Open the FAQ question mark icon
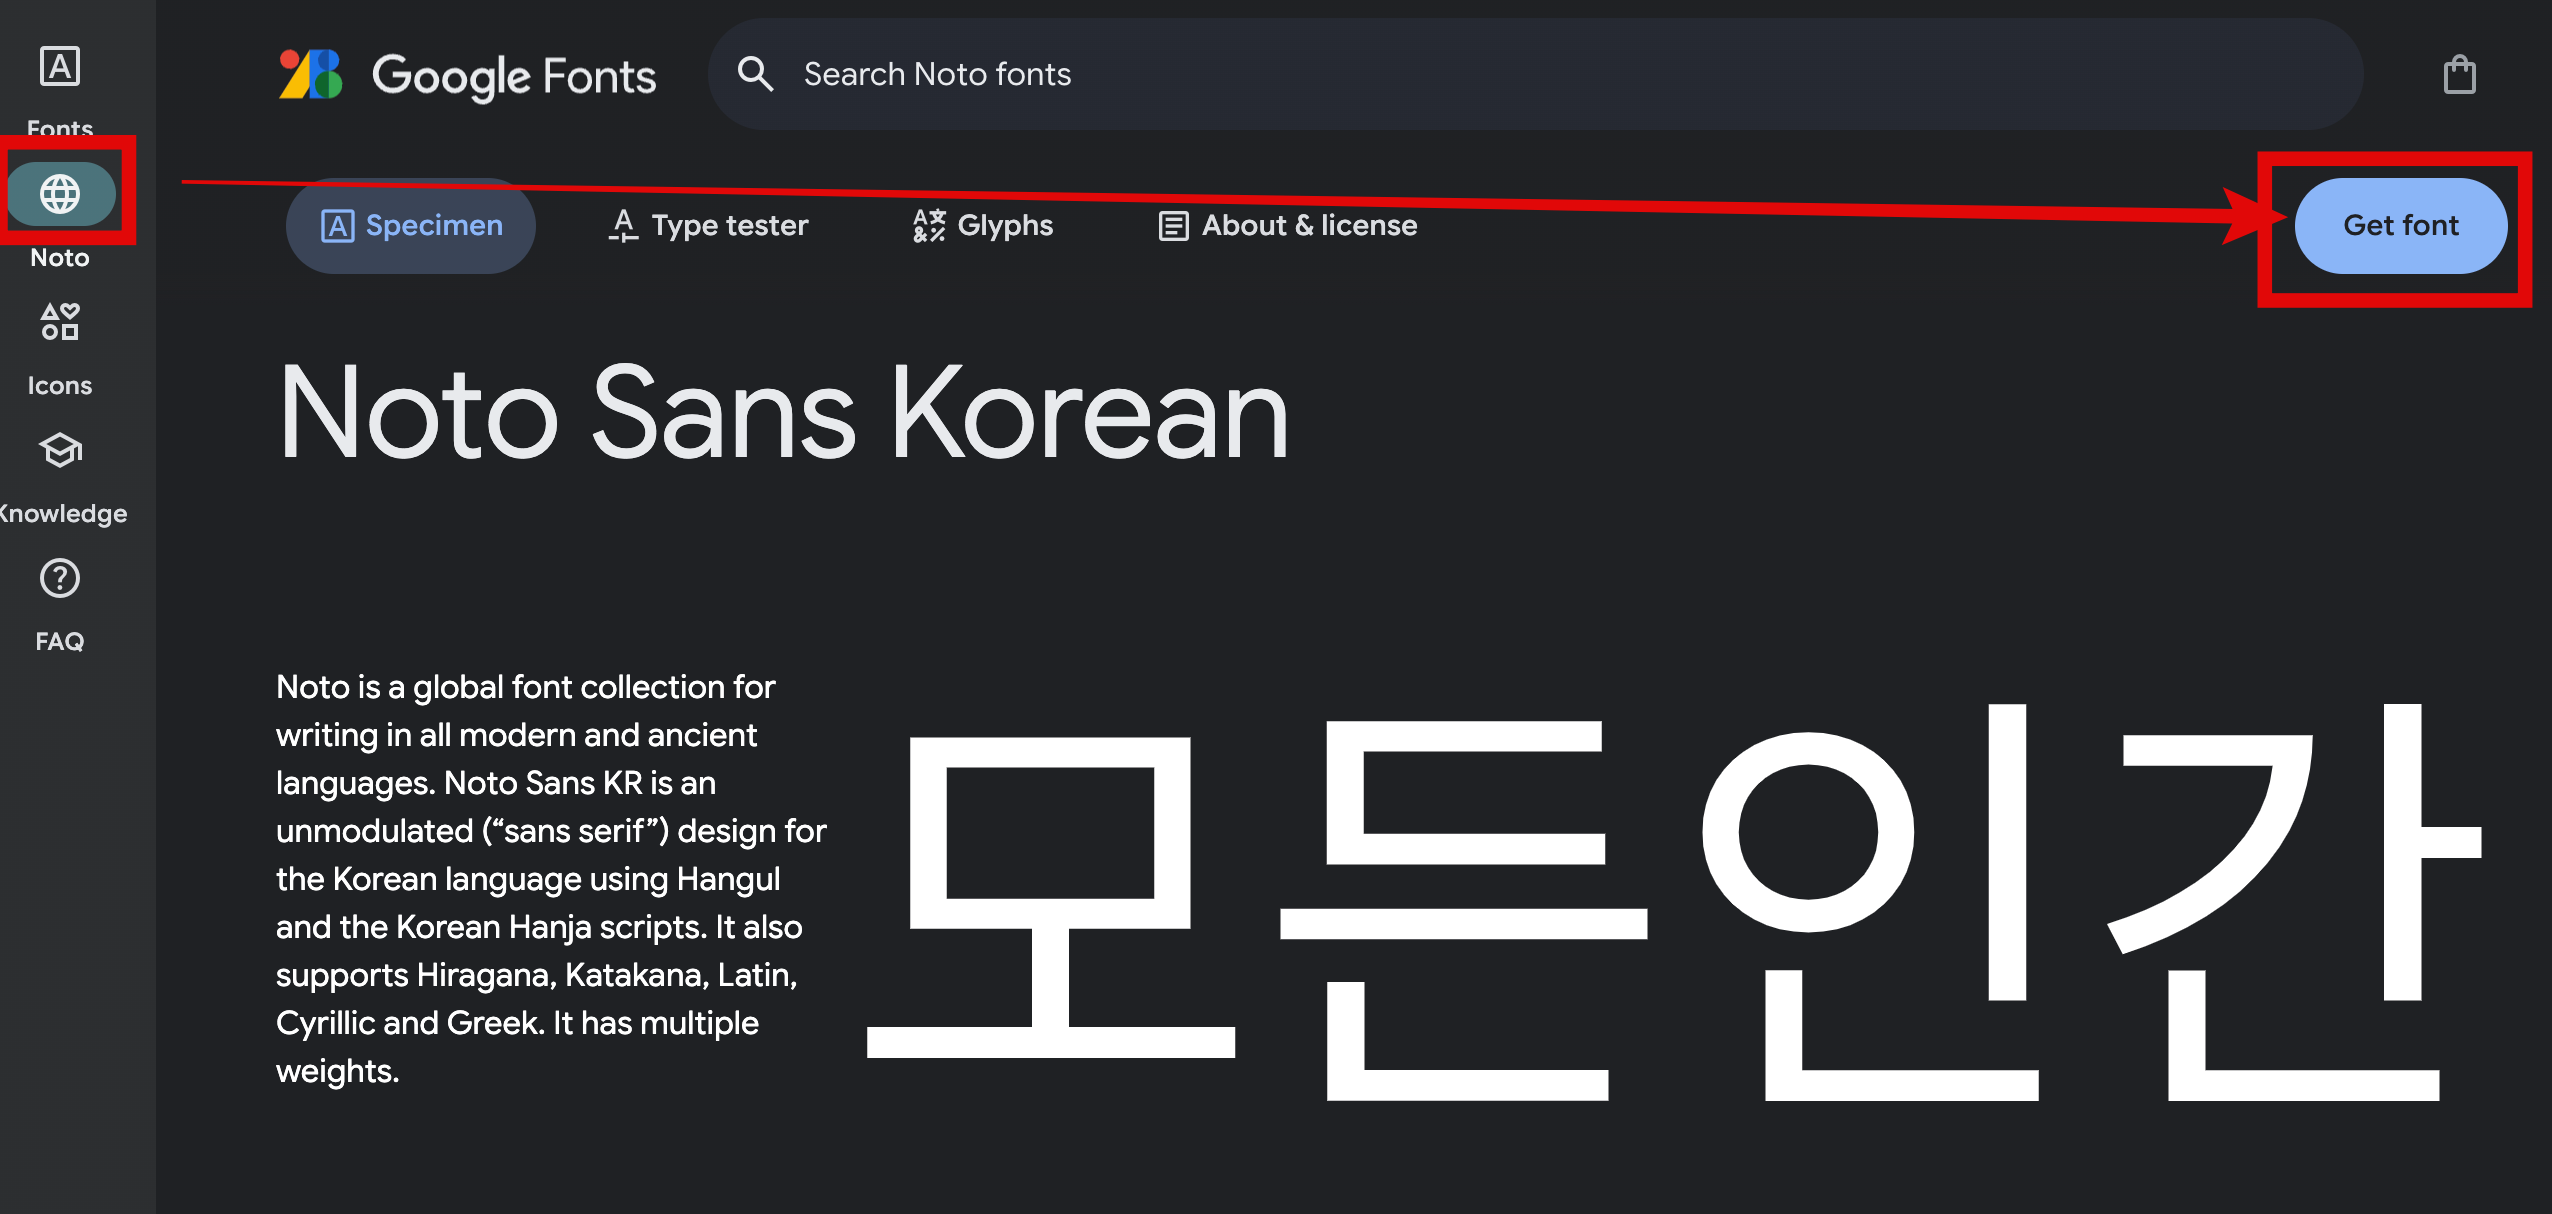The width and height of the screenshot is (2552, 1214). 60,578
